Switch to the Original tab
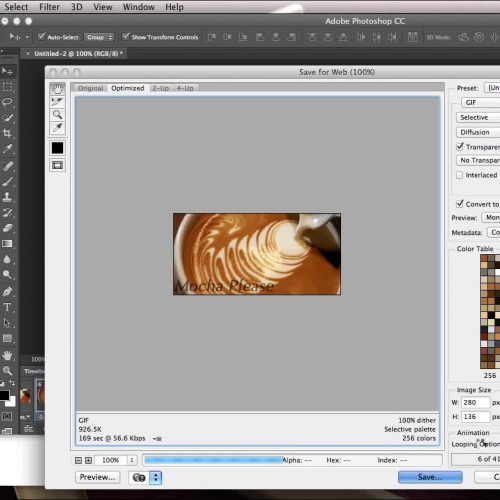The height and width of the screenshot is (500, 500). [90, 88]
